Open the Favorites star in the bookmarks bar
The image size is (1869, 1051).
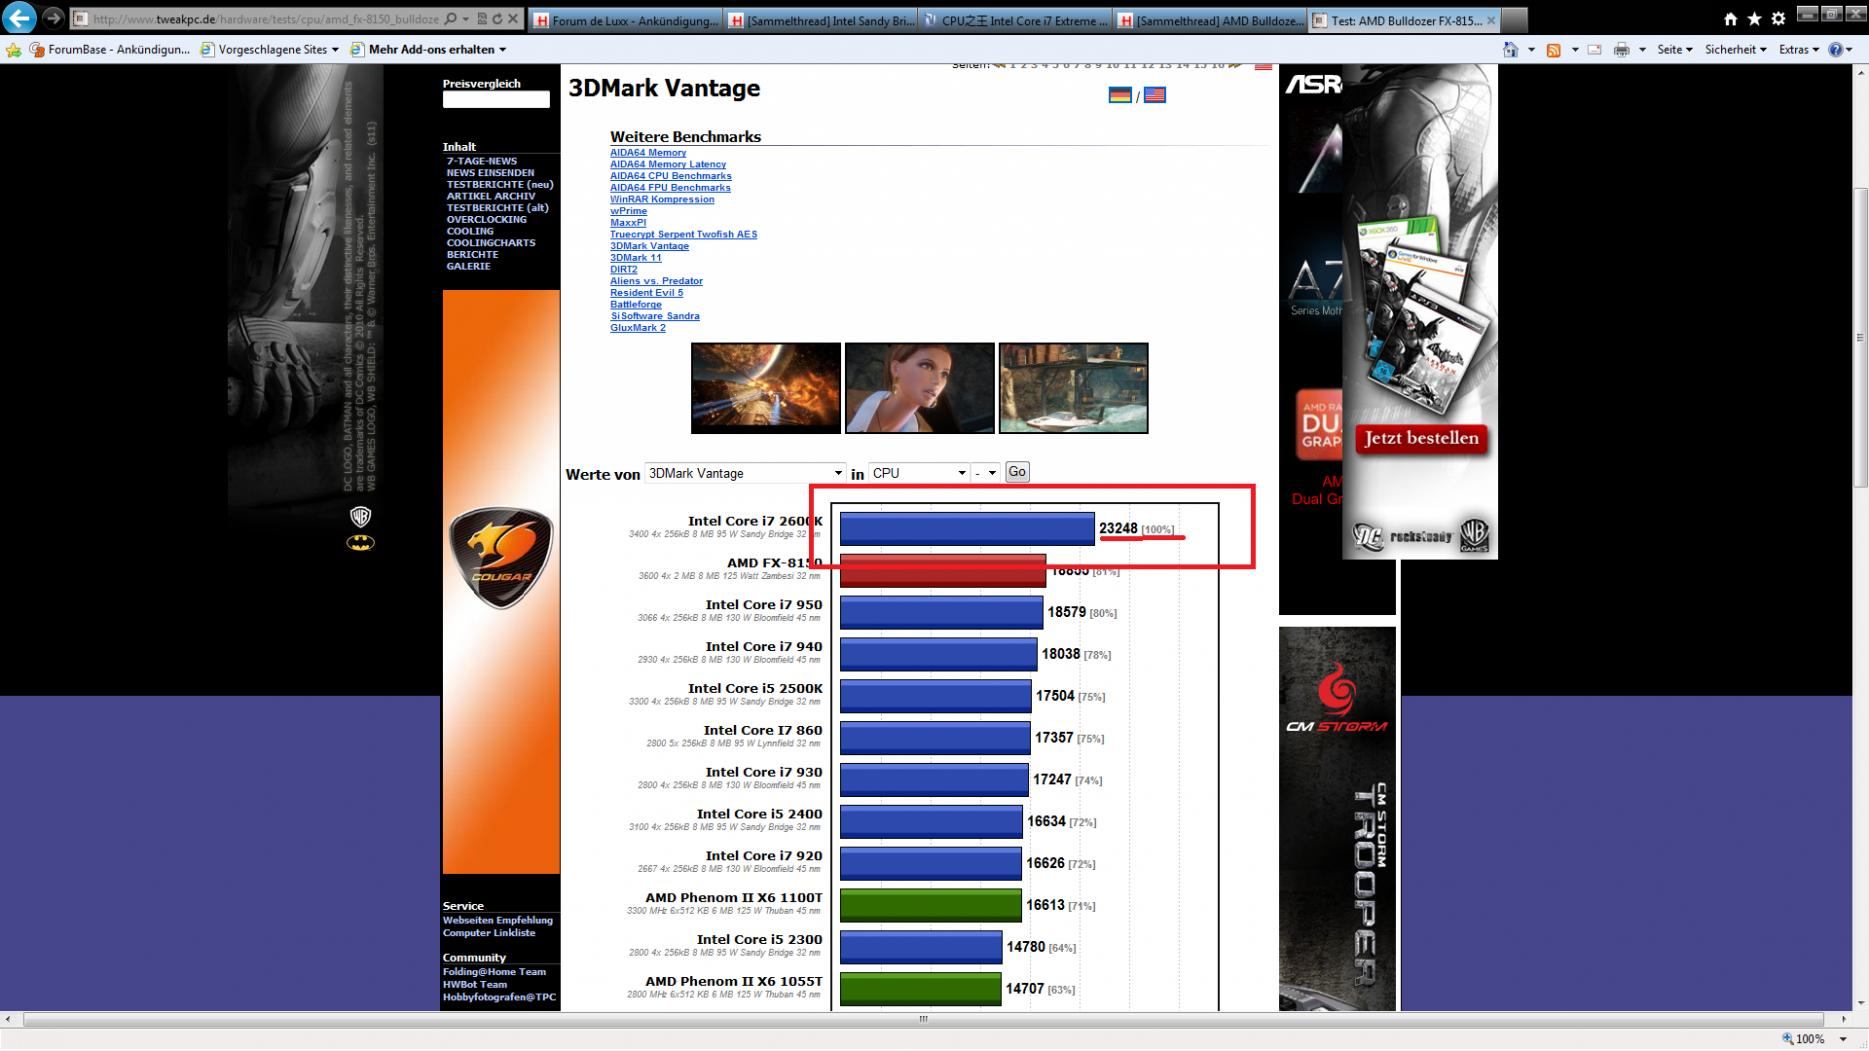point(14,49)
